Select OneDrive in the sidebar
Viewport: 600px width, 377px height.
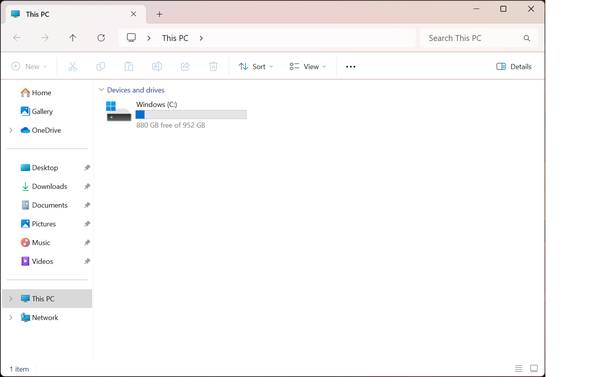click(41, 130)
